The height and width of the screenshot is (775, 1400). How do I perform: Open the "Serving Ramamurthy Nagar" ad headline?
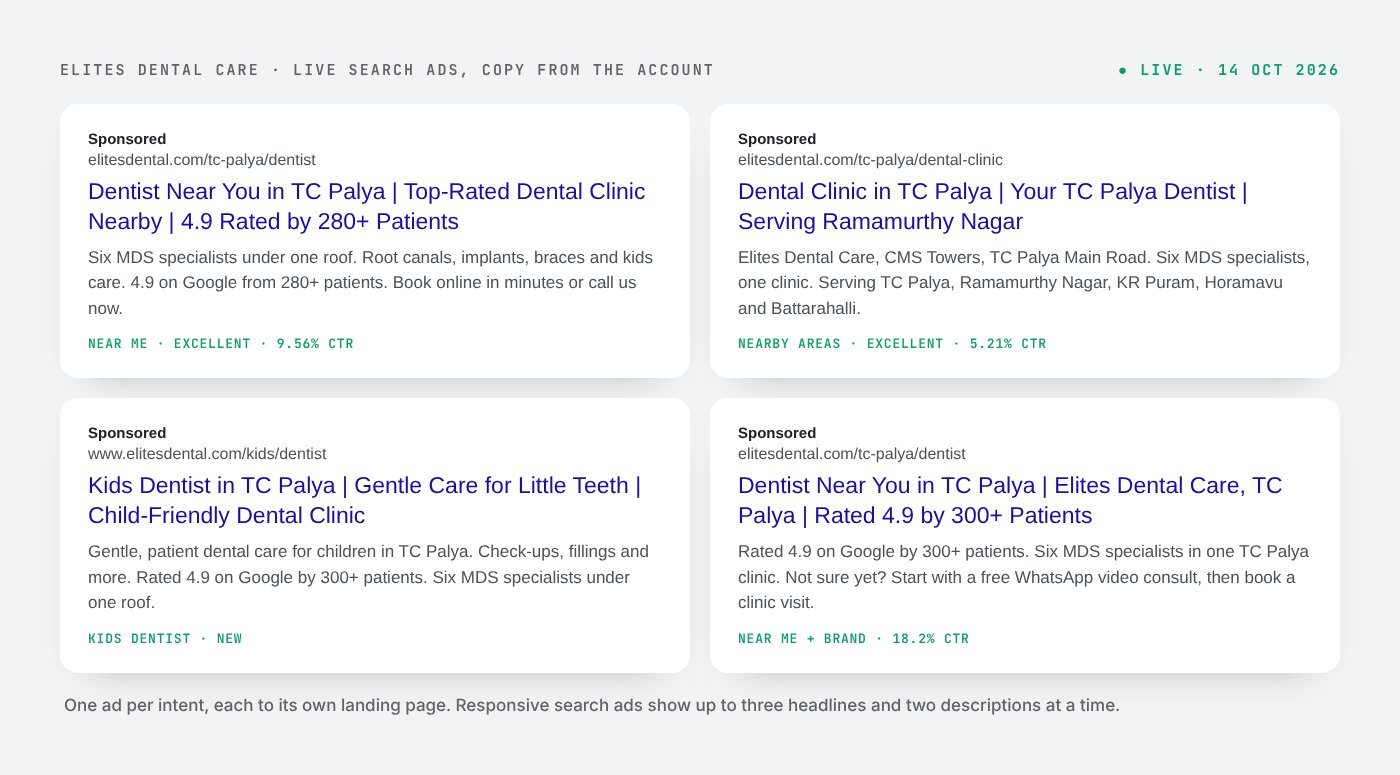[993, 206]
